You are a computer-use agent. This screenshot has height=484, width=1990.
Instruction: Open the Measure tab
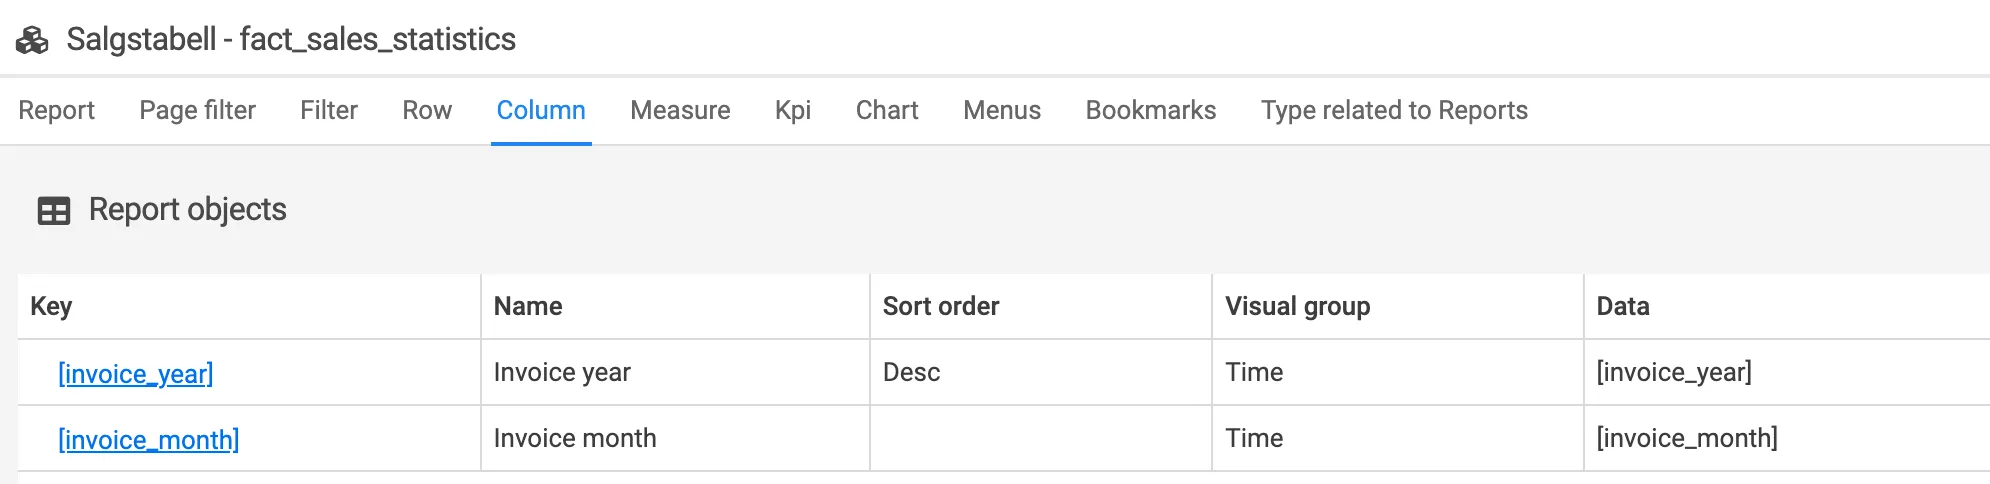click(x=680, y=110)
